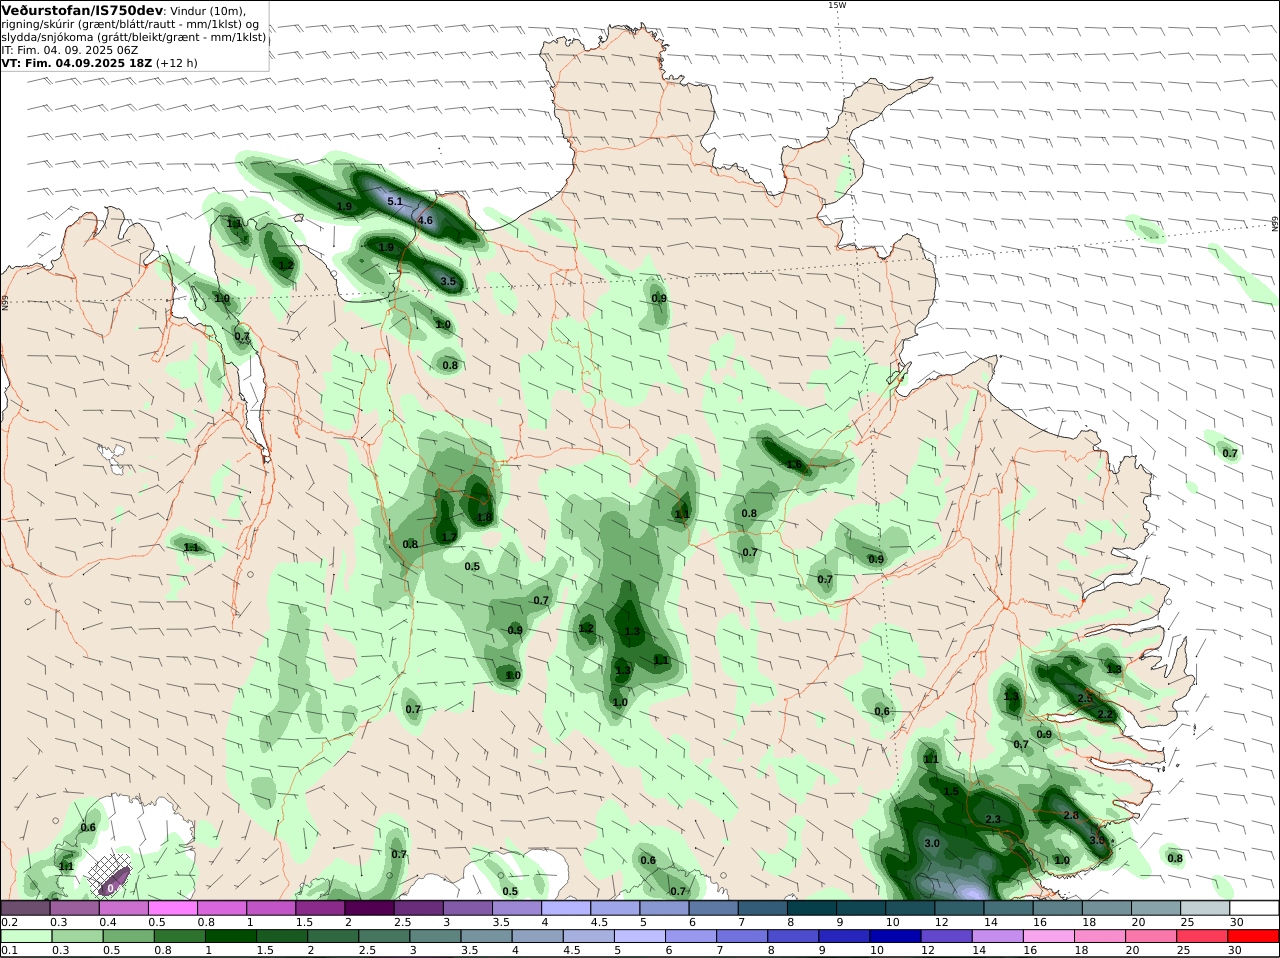Click the 5.1 precipitation value label
The image size is (1280, 958).
[x=395, y=201]
